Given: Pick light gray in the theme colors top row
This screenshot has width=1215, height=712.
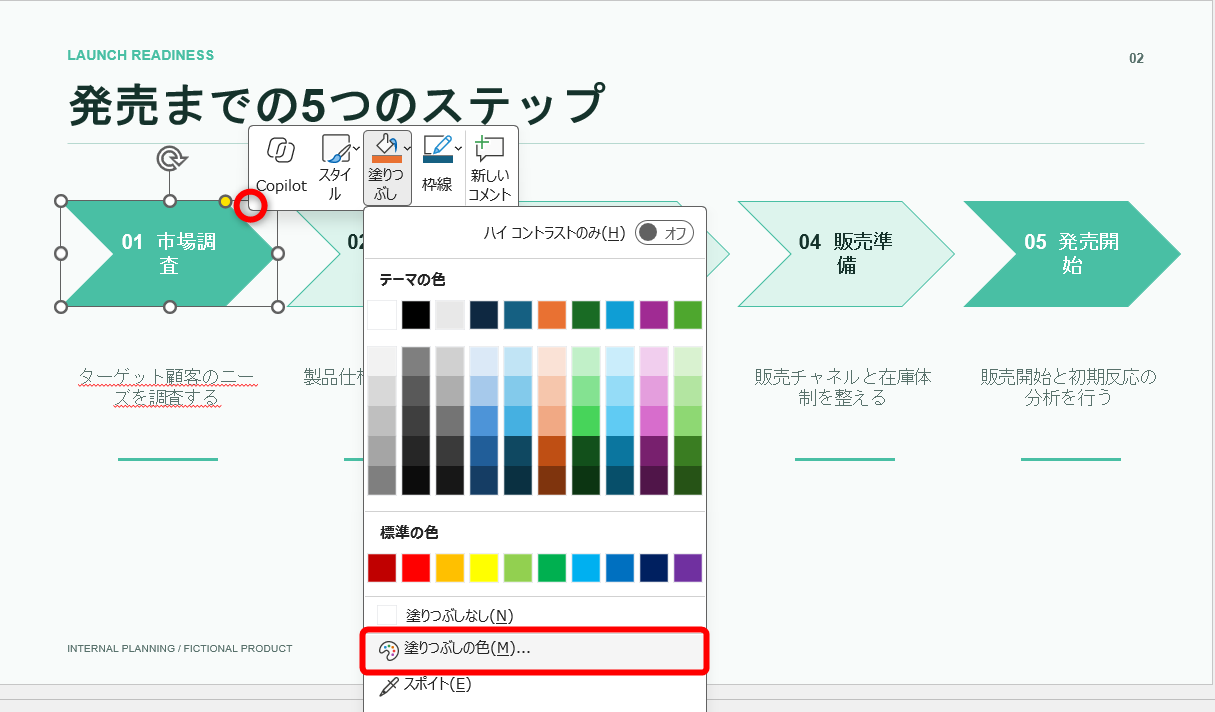Looking at the screenshot, I should pyautogui.click(x=450, y=315).
